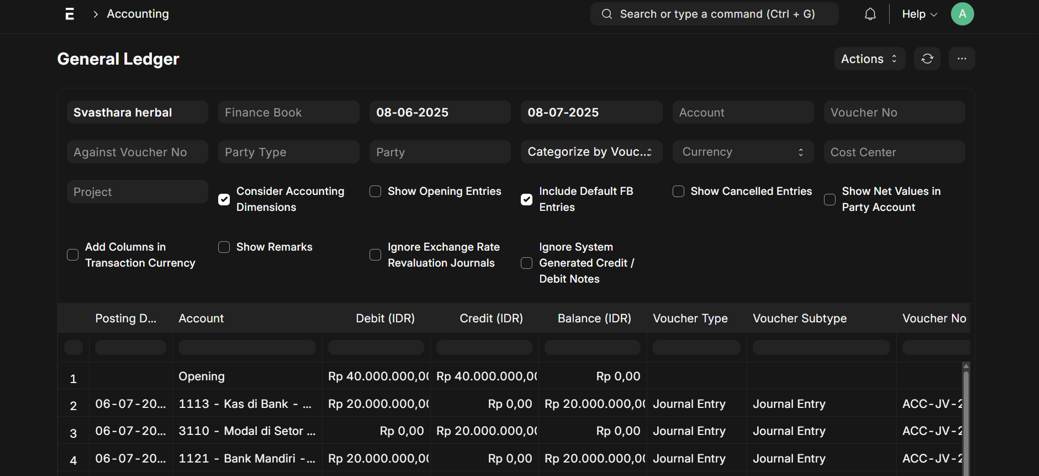Filter the Debit column search box
Image resolution: width=1039 pixels, height=476 pixels.
tap(376, 347)
